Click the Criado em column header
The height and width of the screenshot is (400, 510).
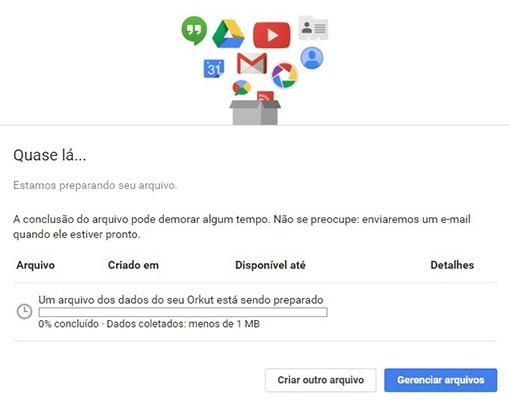coord(133,265)
